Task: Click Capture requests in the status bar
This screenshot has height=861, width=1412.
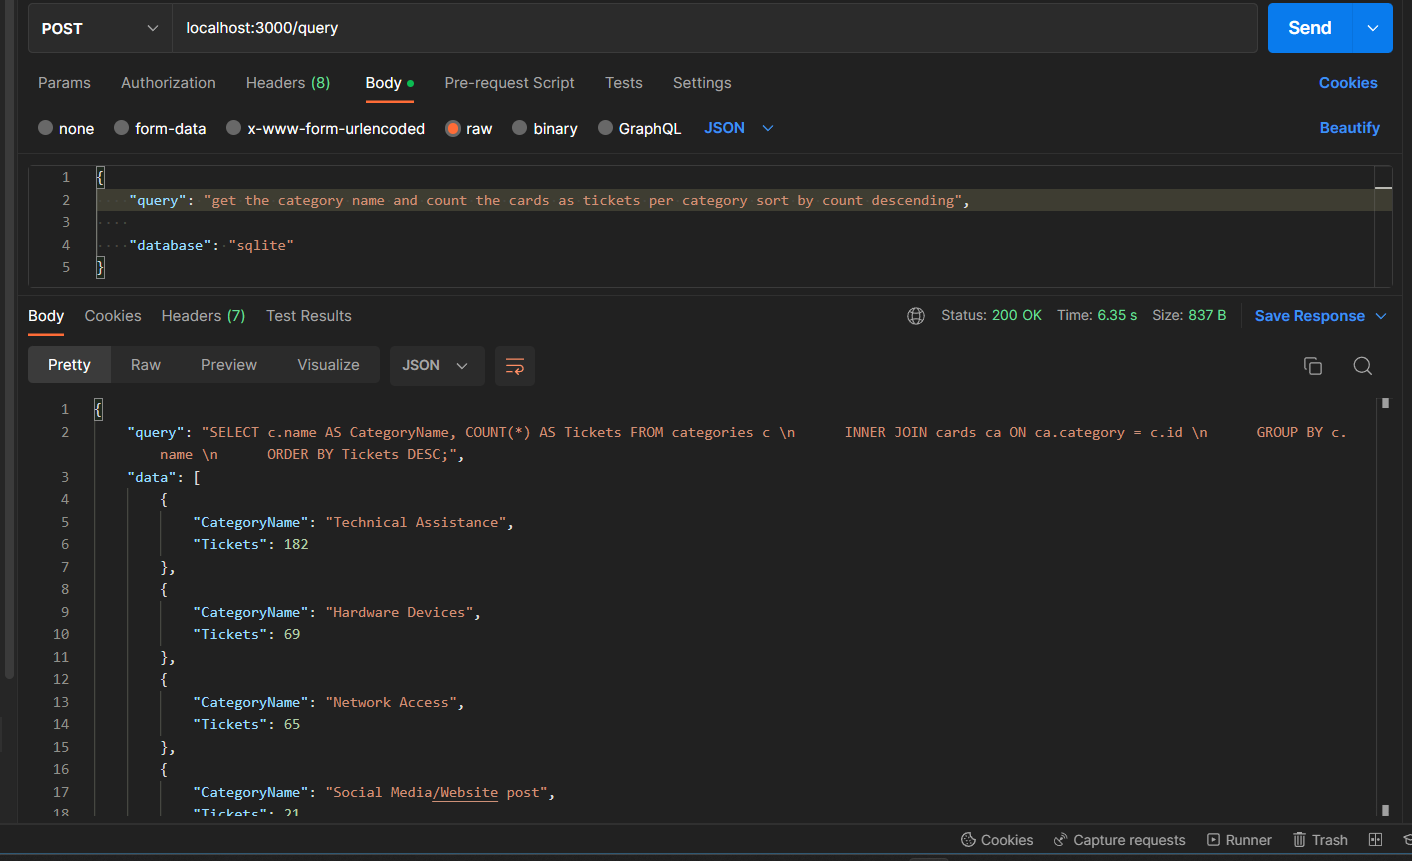Action: pos(1119,840)
